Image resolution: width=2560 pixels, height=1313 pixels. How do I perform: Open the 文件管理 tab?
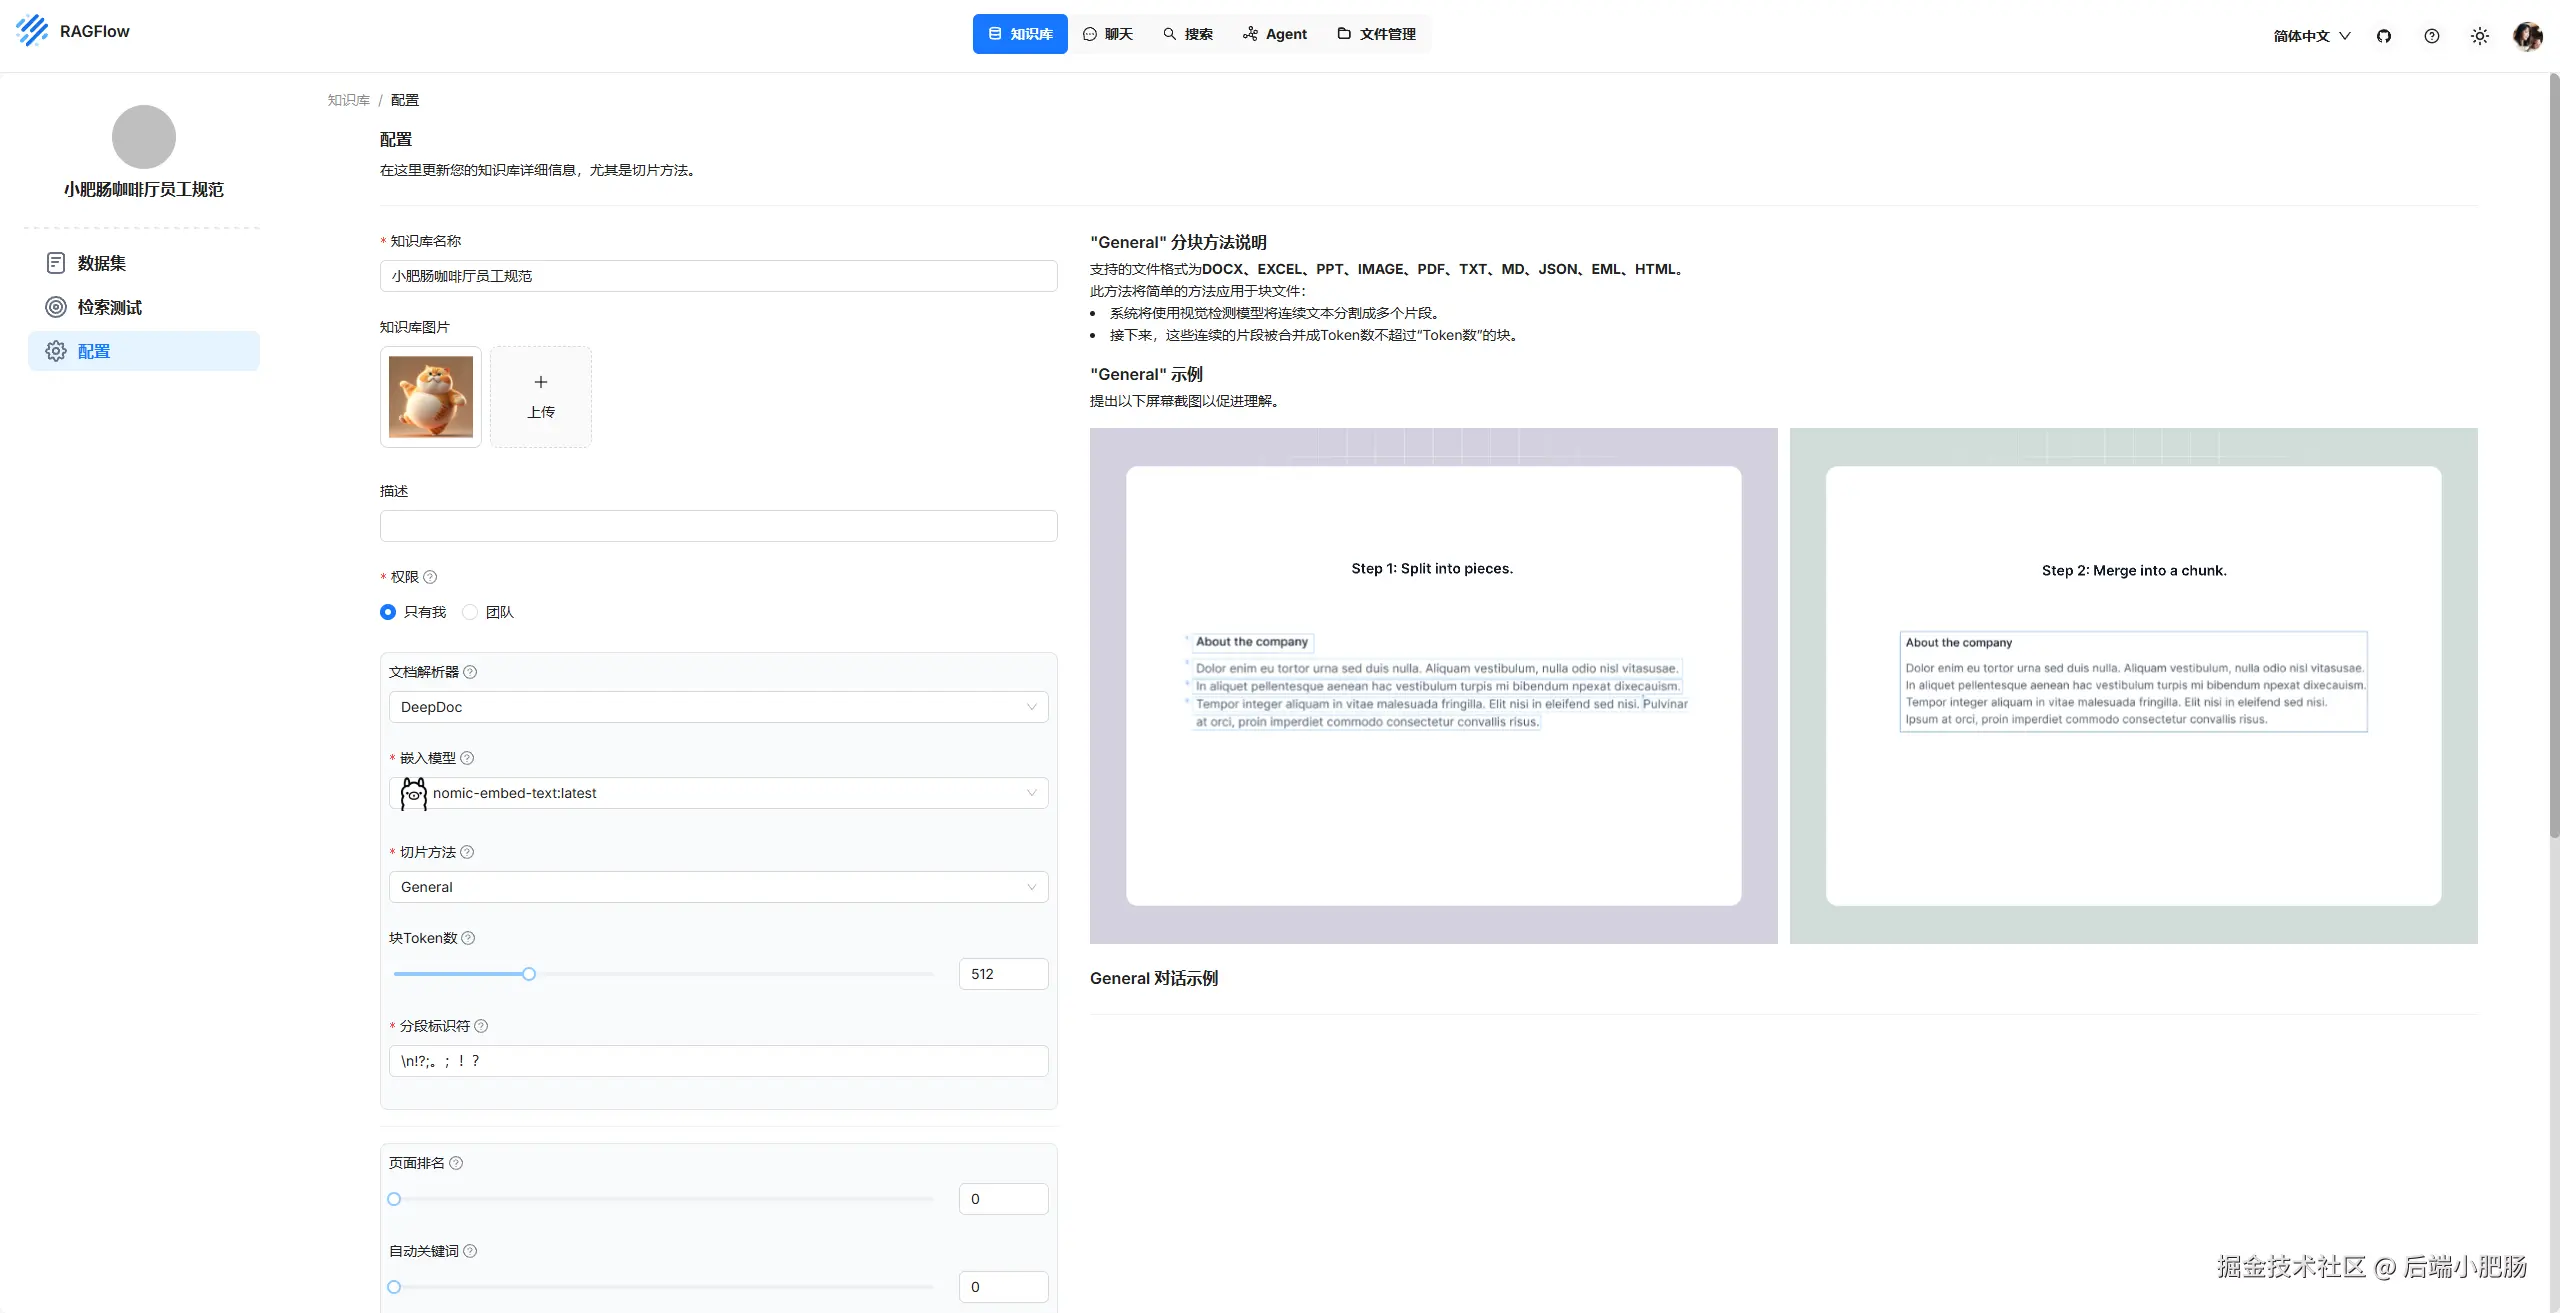pyautogui.click(x=1376, y=34)
